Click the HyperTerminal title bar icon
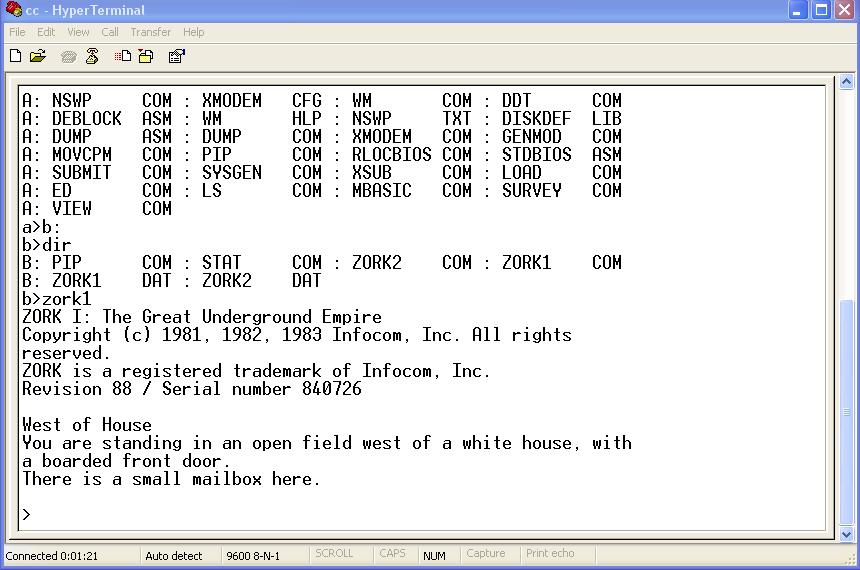 [13, 9]
